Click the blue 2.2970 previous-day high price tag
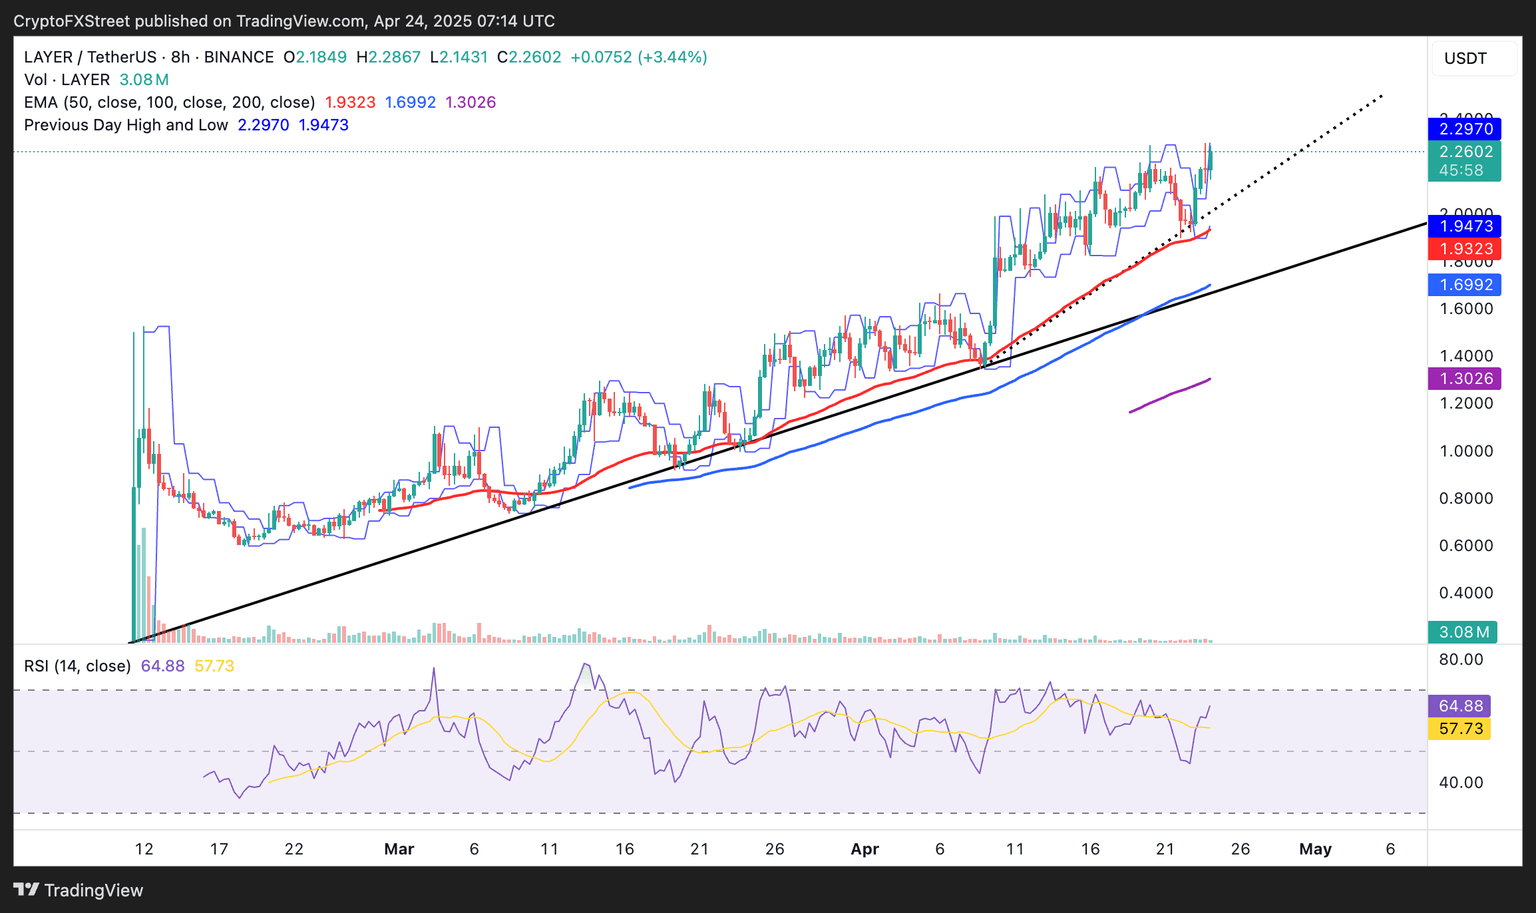1536x913 pixels. click(1465, 129)
